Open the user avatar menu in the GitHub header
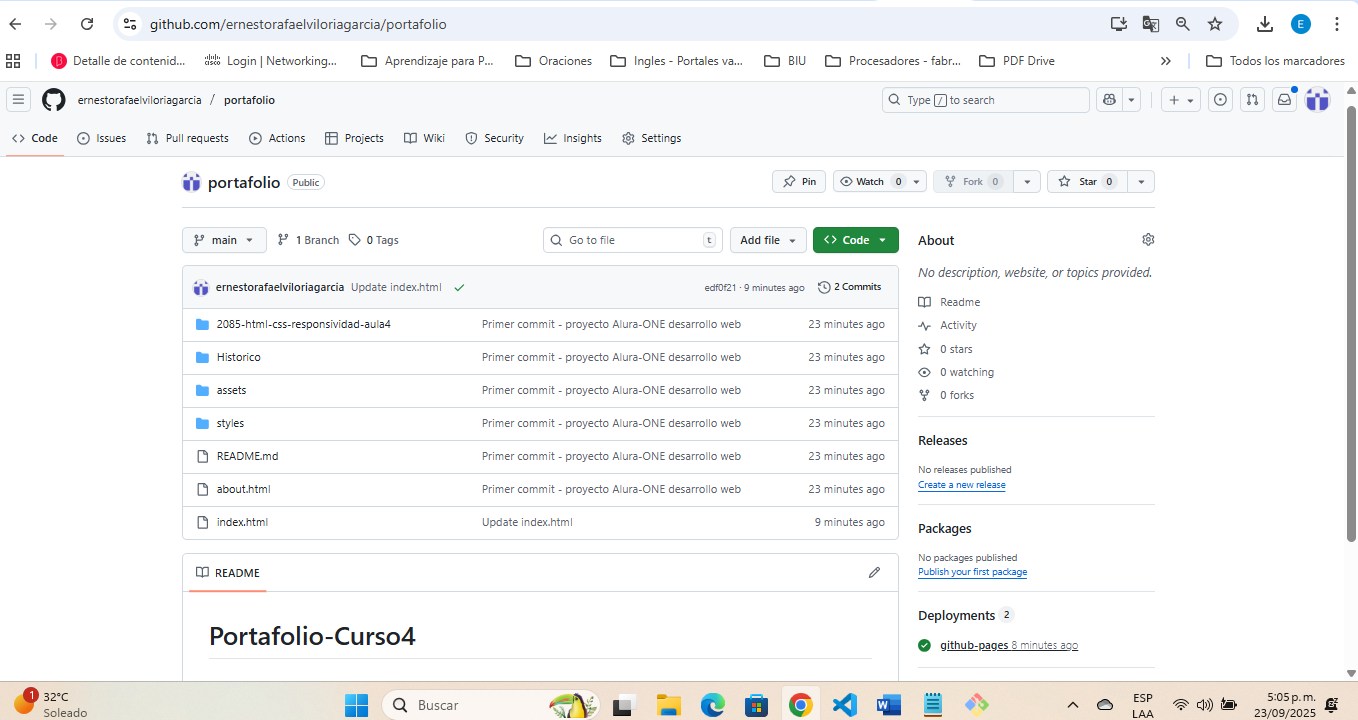 click(1318, 100)
